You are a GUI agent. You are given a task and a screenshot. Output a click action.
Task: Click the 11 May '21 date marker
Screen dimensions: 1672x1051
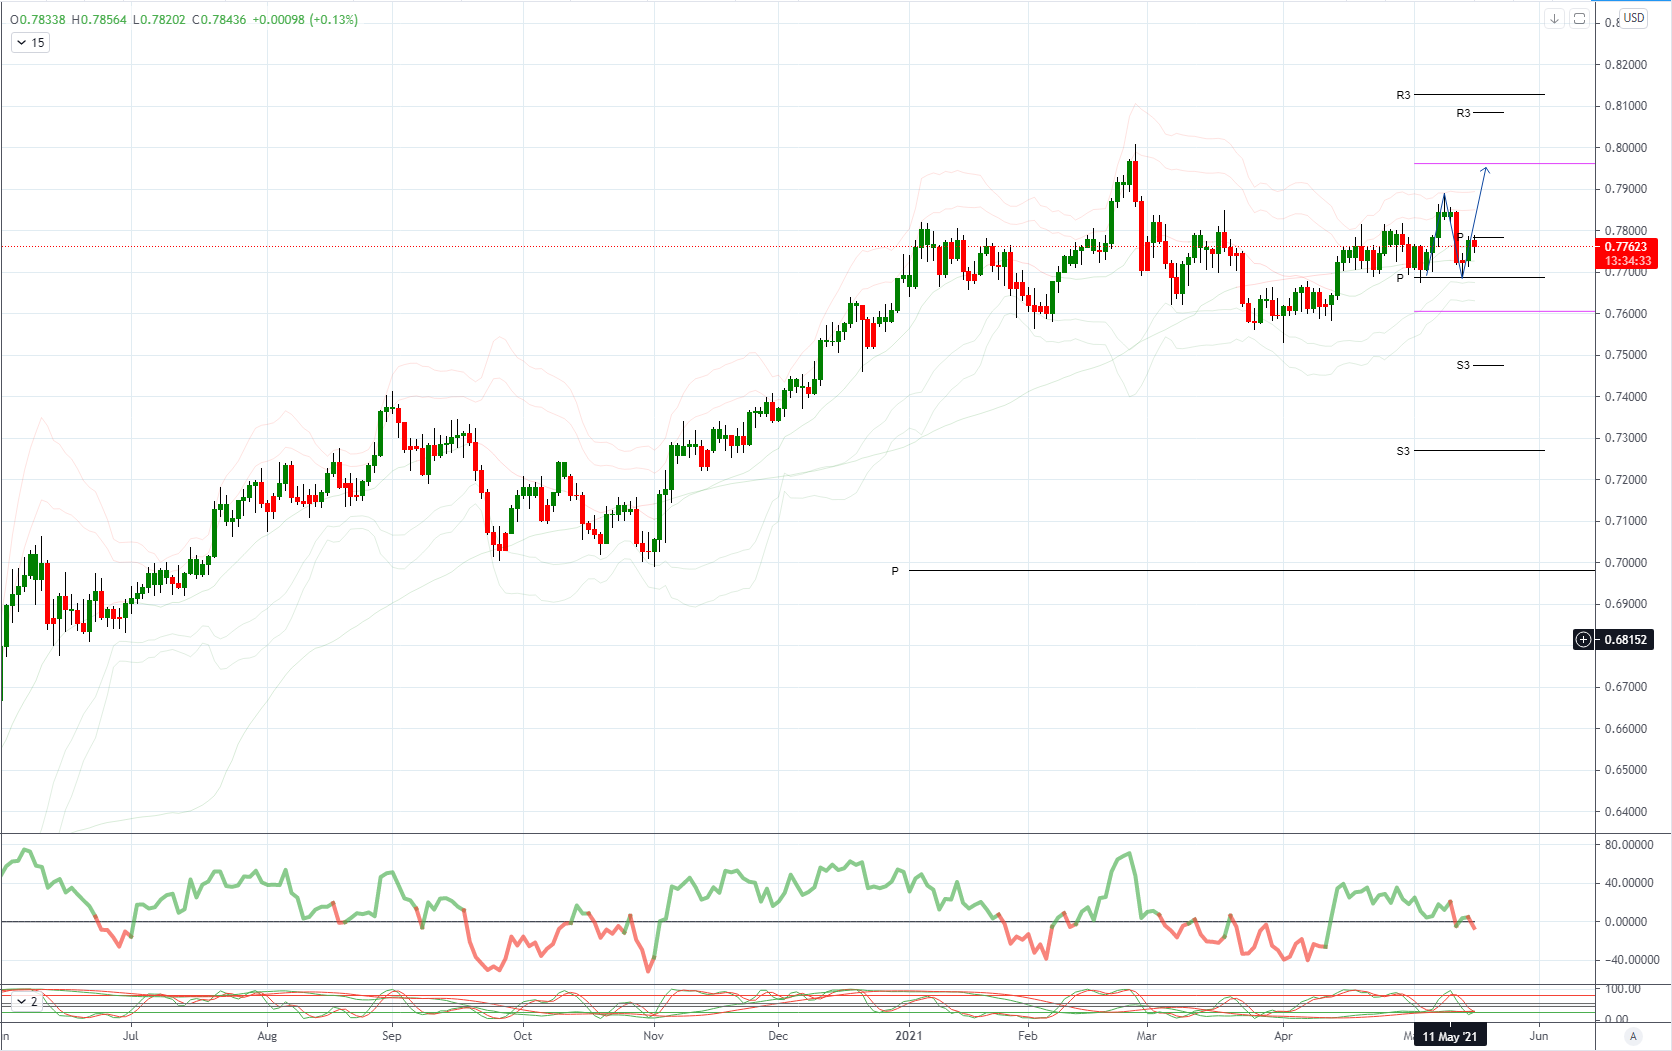[x=1449, y=1036]
